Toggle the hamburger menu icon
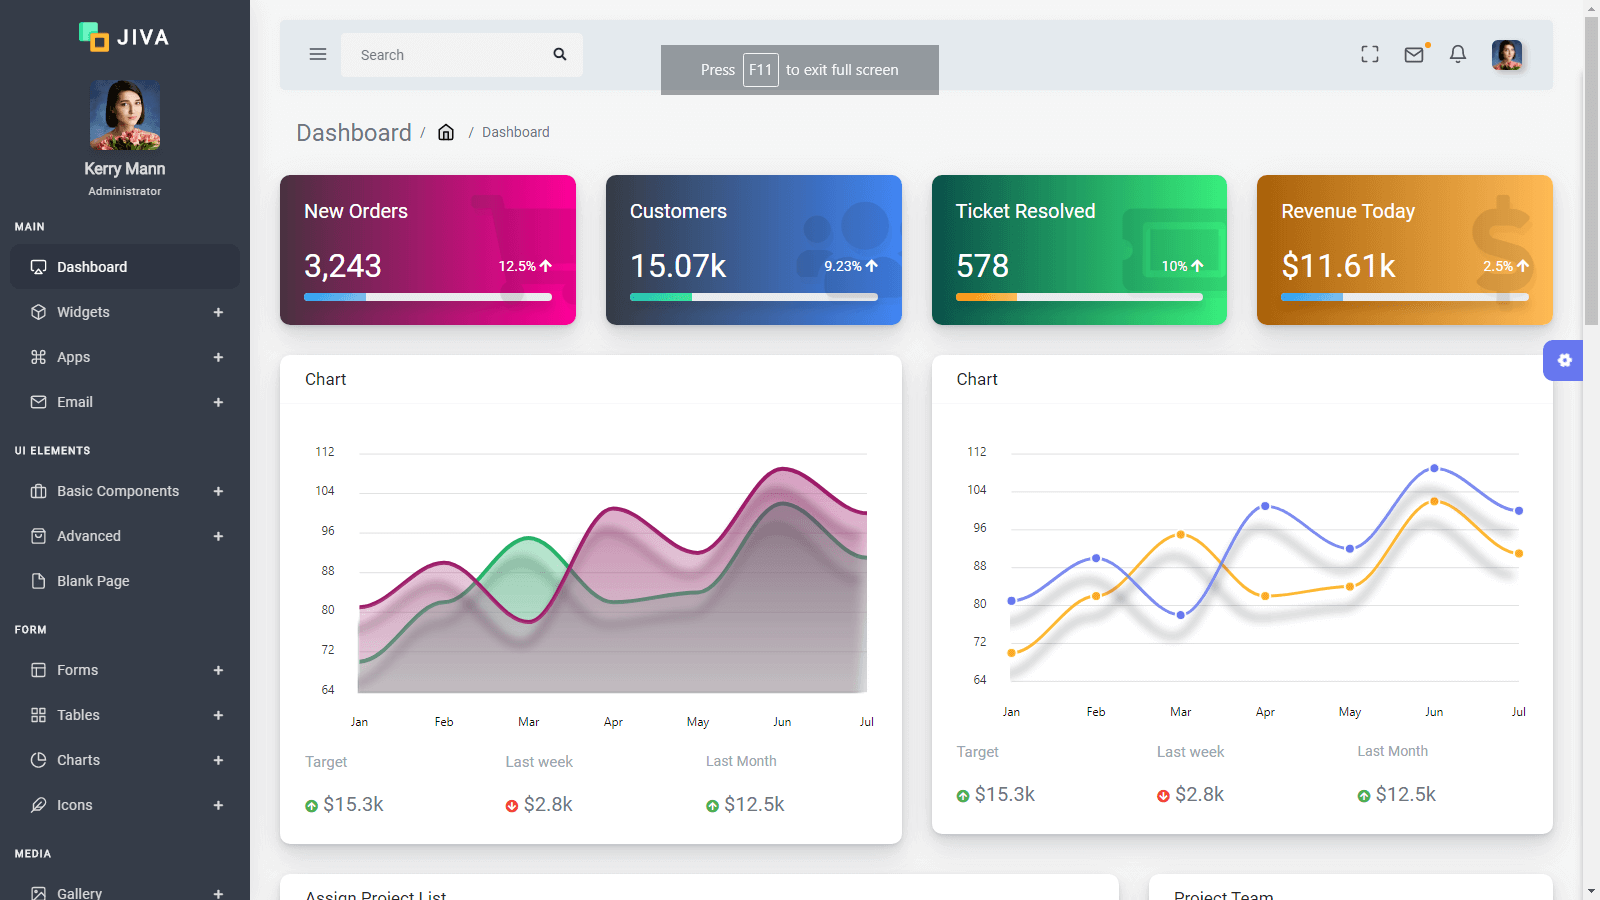Screen dimensions: 1600x900 [x=318, y=54]
